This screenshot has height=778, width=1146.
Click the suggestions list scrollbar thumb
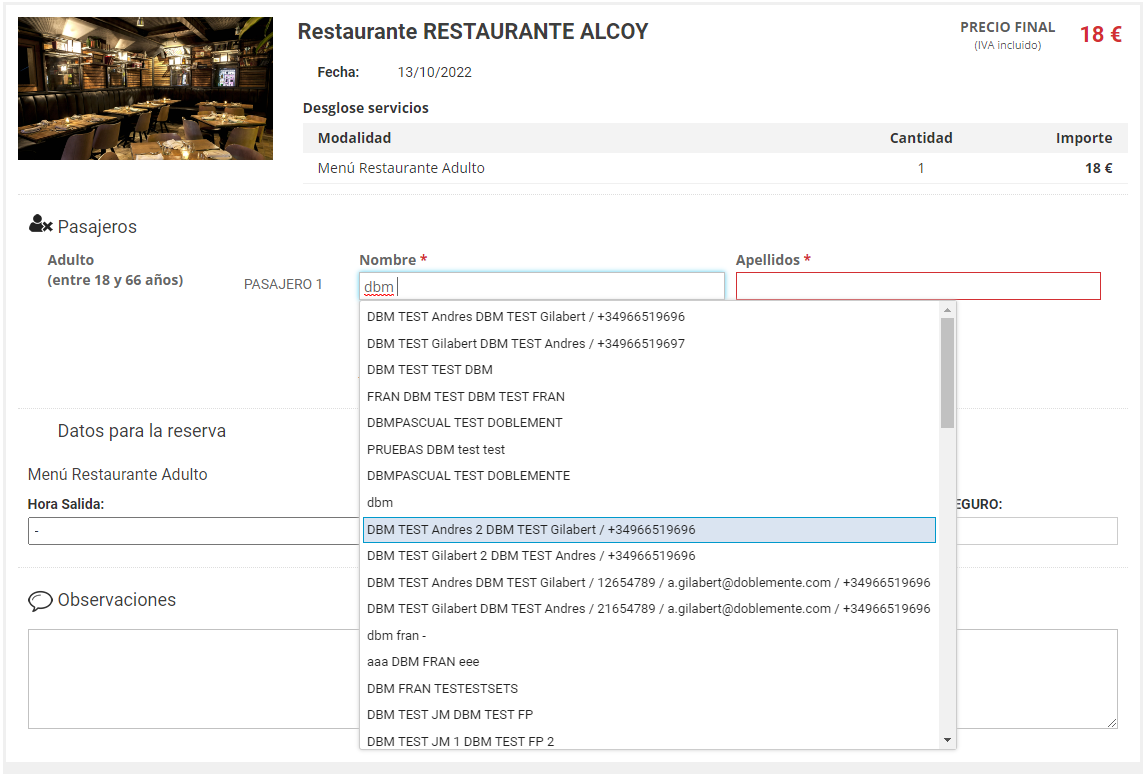tap(947, 373)
